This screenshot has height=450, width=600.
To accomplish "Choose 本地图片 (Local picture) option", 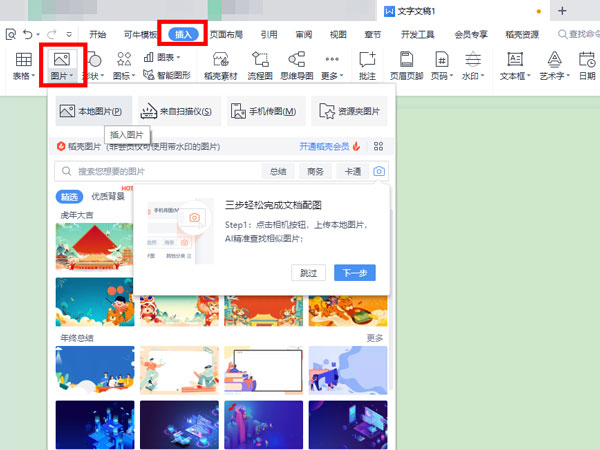I will click(x=93, y=111).
